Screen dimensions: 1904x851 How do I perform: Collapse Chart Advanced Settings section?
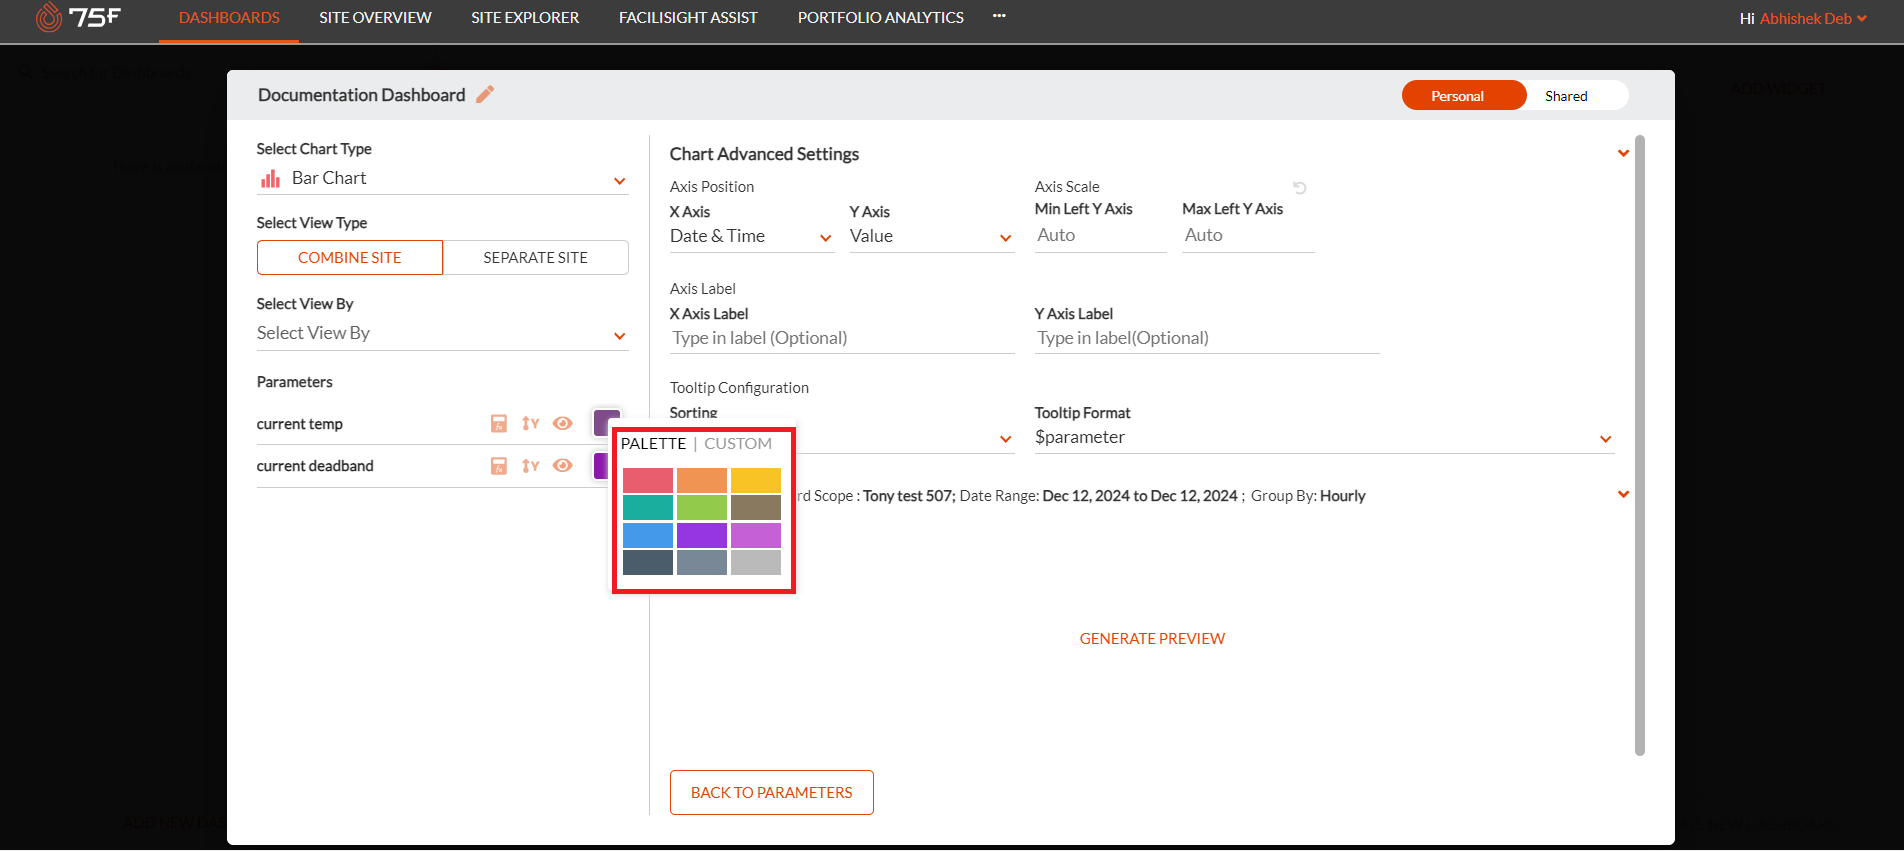click(x=1623, y=154)
